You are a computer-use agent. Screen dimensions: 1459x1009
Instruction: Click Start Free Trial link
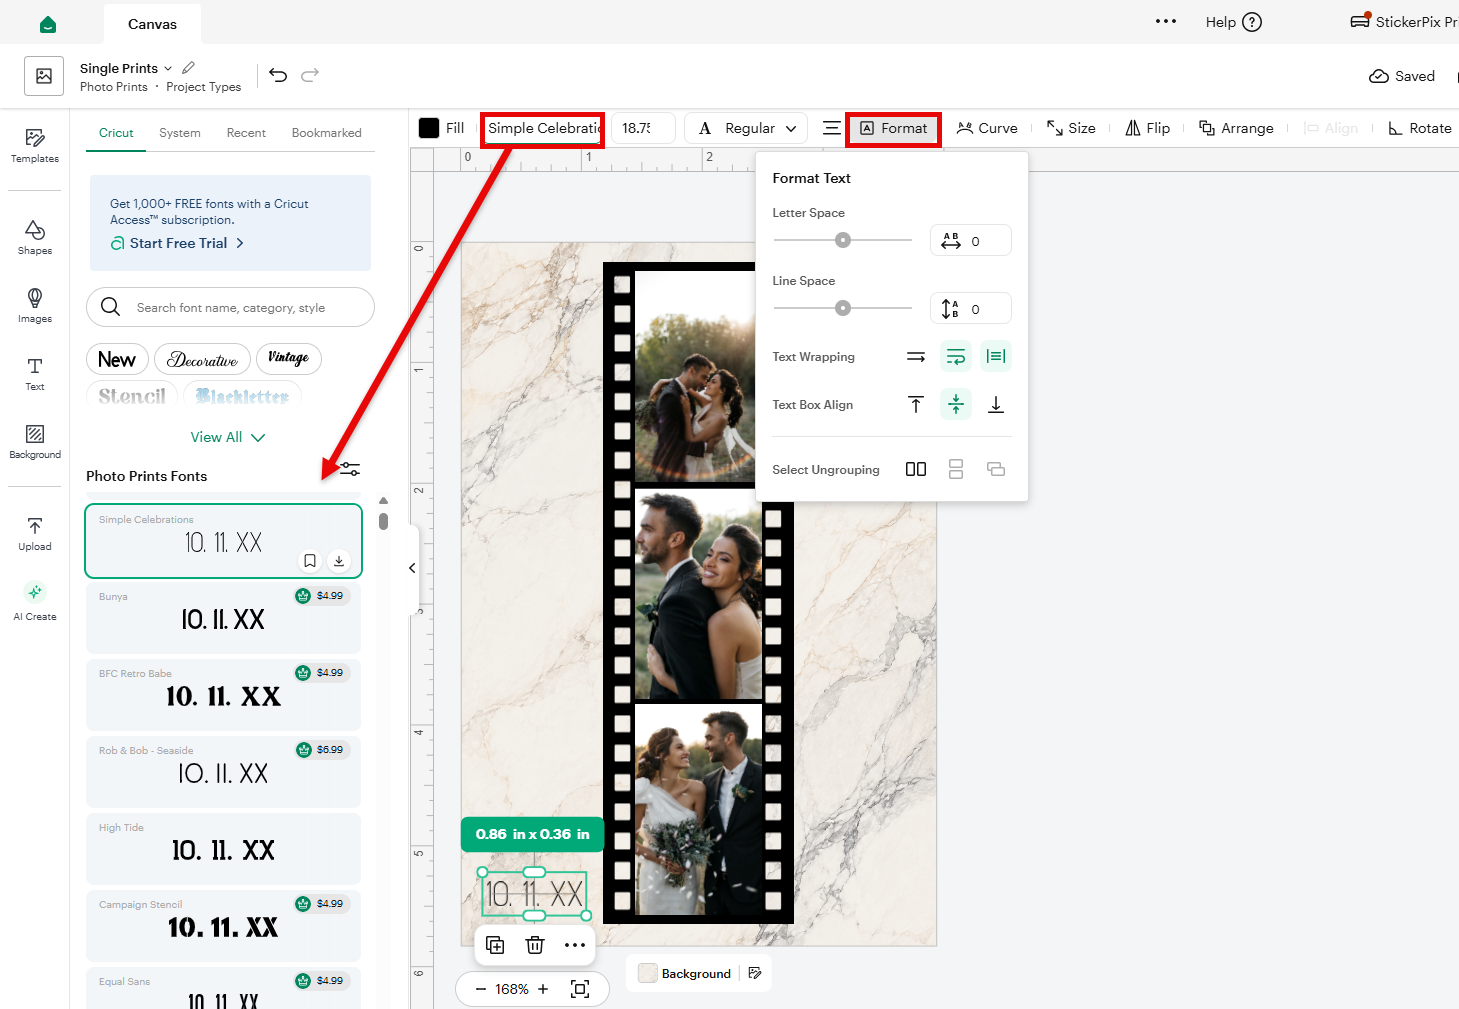click(177, 243)
